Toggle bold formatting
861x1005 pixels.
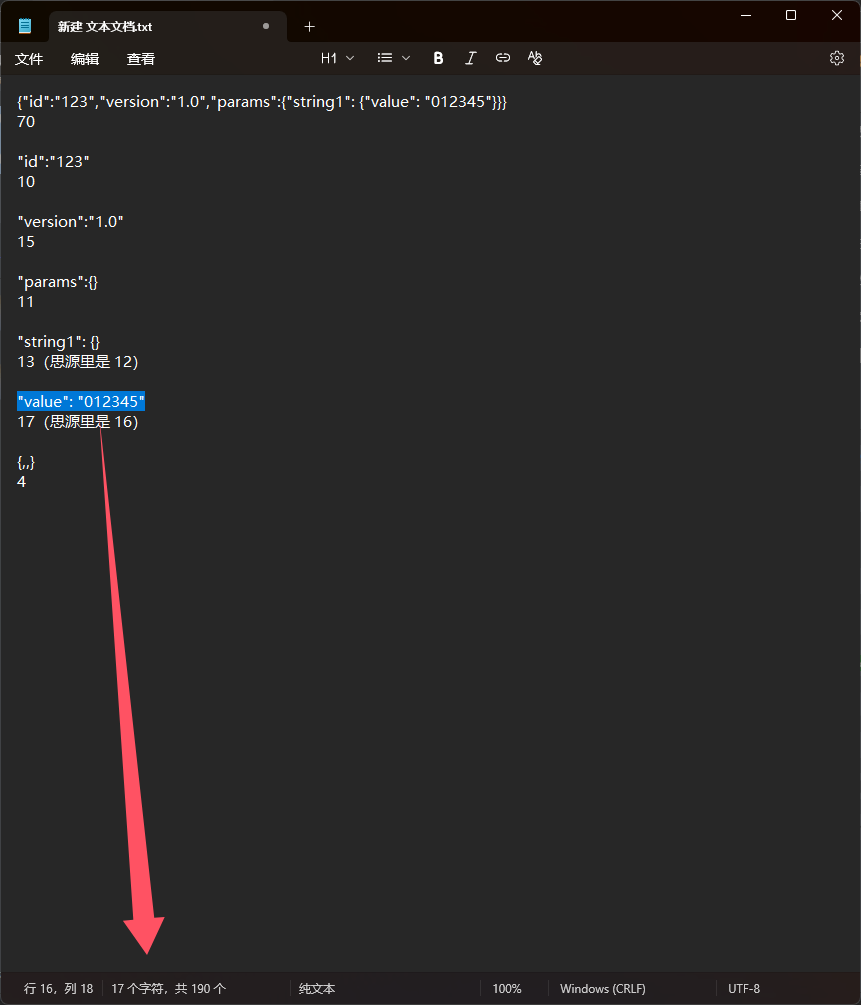(x=438, y=58)
